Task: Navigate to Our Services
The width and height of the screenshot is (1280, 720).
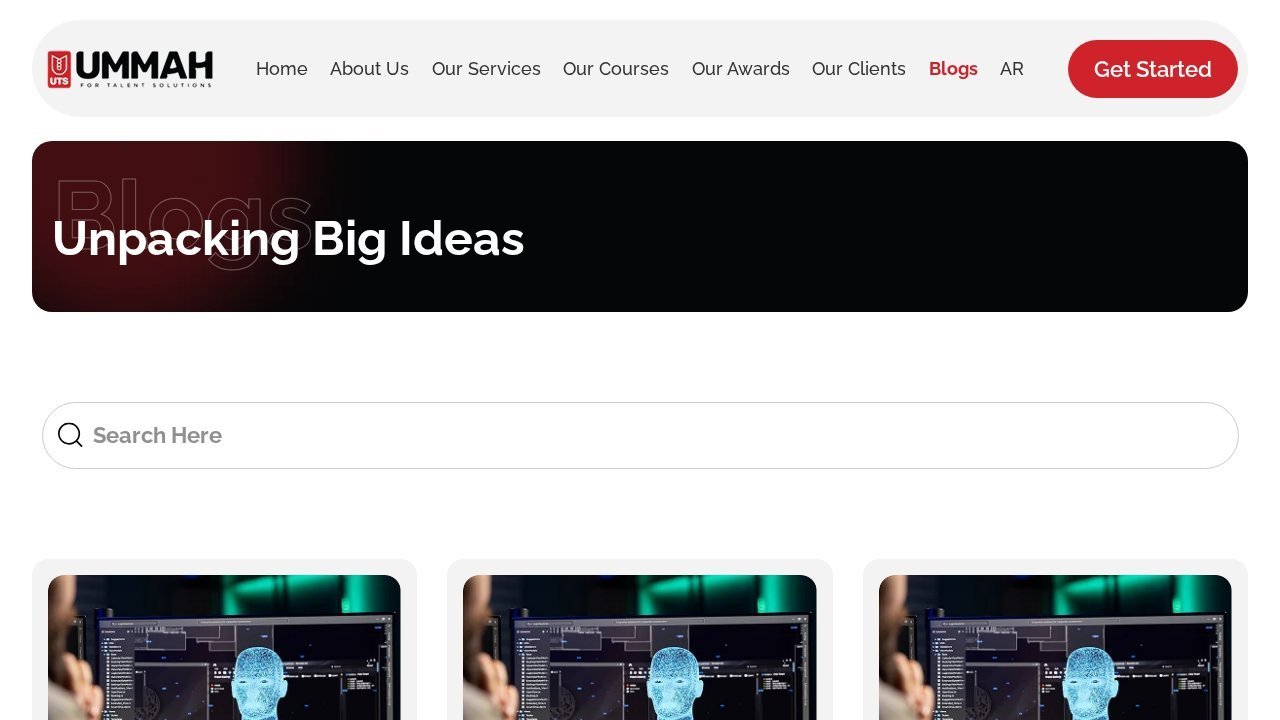Action: click(486, 69)
